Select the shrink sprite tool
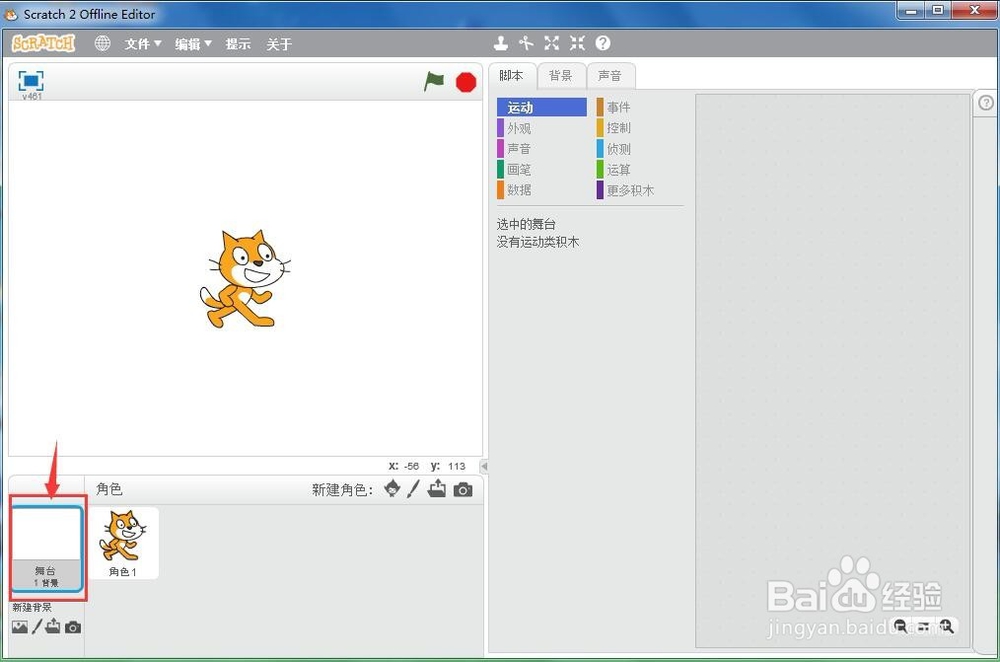This screenshot has width=1000, height=662. coord(577,43)
